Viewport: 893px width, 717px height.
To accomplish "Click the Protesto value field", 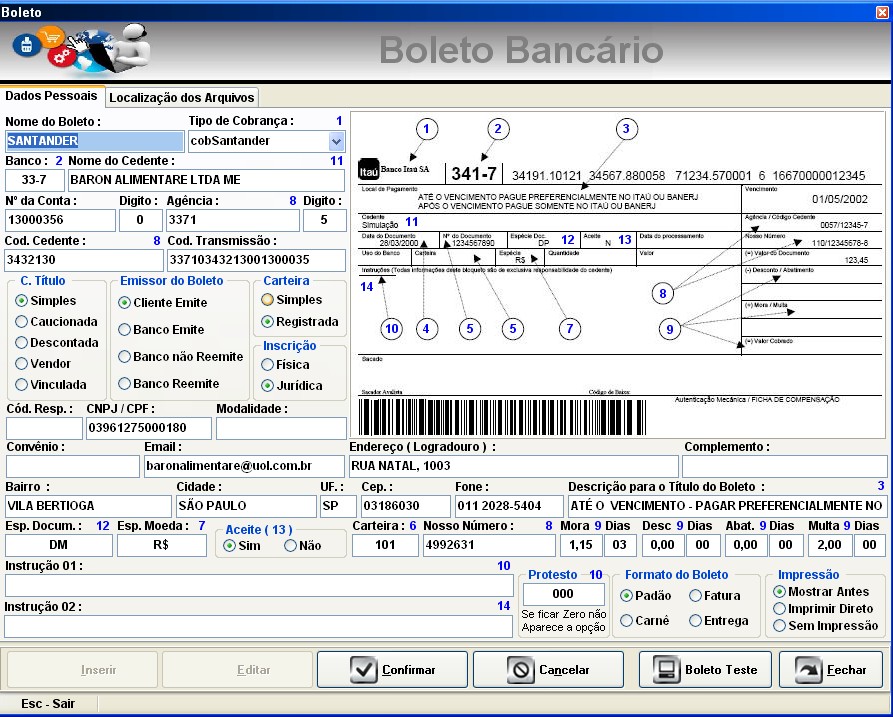I will [x=564, y=595].
